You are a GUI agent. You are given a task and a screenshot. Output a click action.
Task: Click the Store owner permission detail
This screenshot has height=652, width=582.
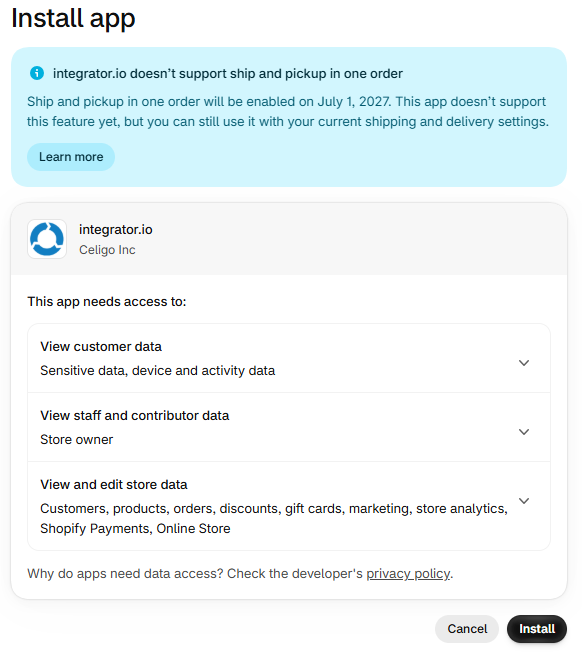point(76,440)
